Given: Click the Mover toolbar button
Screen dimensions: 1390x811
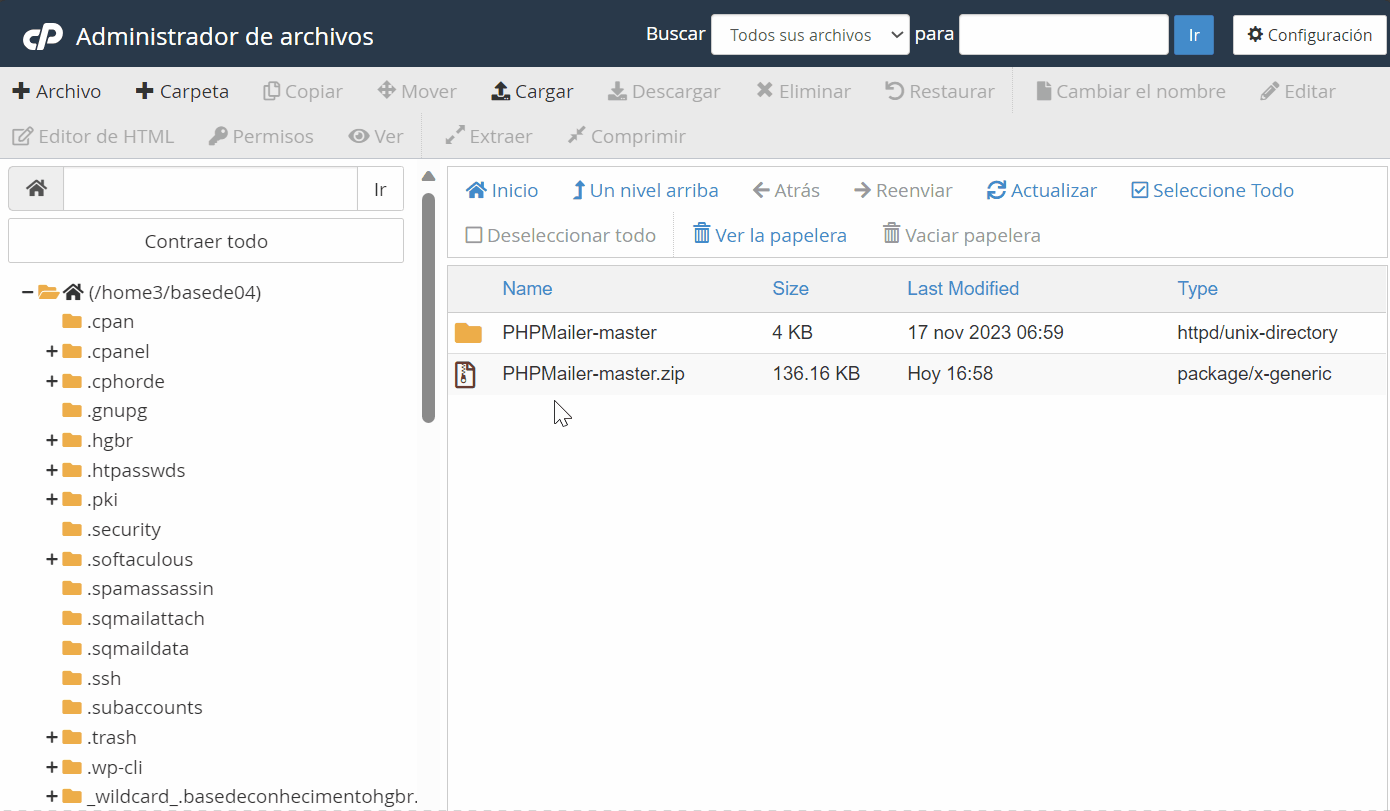Looking at the screenshot, I should tap(417, 91).
